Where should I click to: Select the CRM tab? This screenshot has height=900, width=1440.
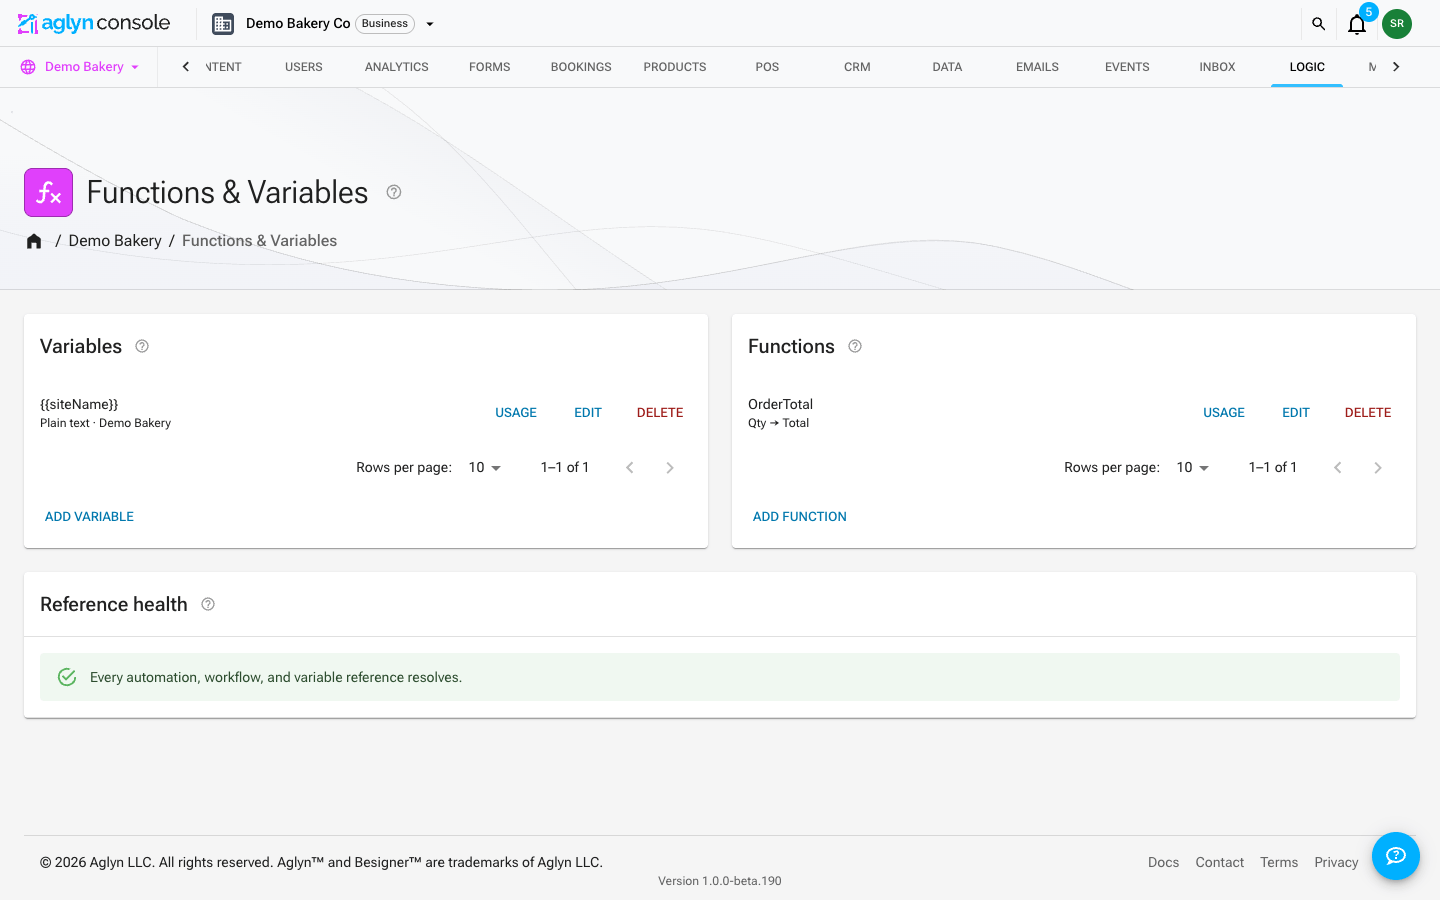[x=857, y=67]
